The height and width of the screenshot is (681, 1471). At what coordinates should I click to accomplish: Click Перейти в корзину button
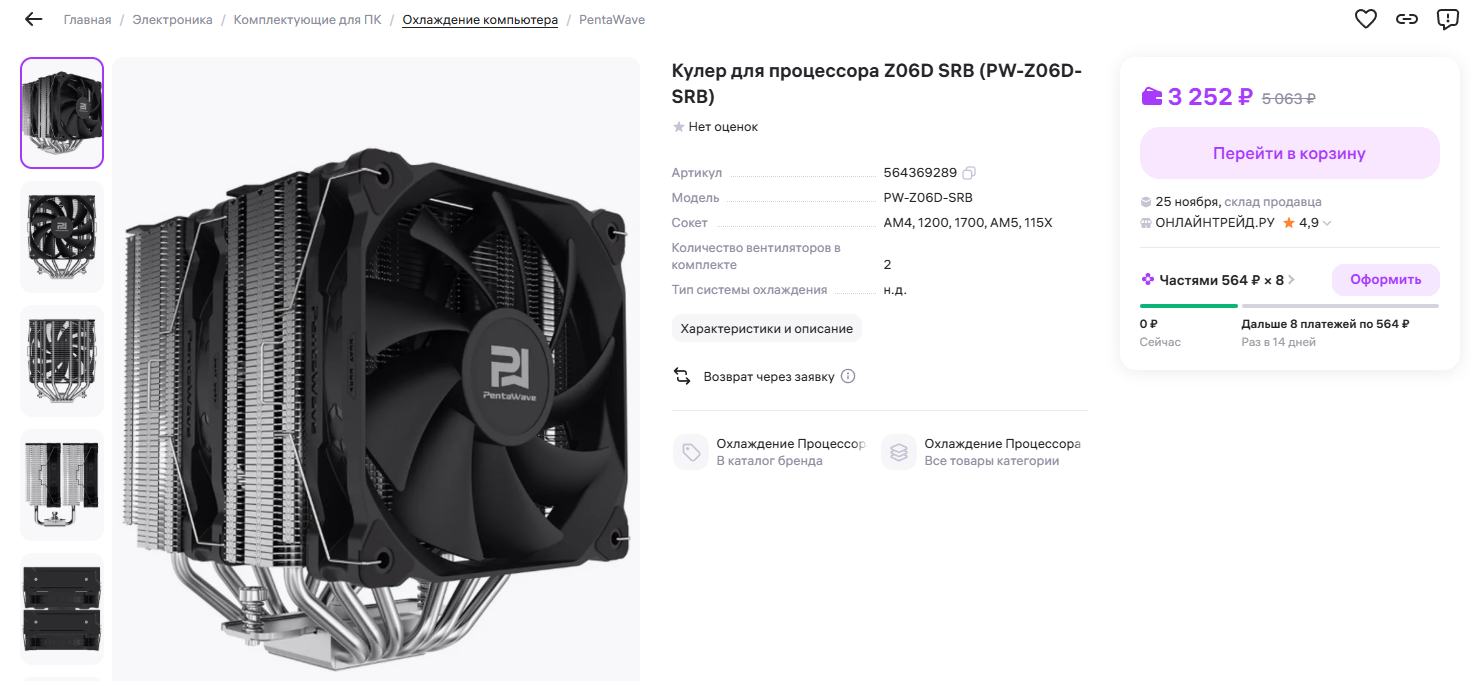coord(1289,153)
